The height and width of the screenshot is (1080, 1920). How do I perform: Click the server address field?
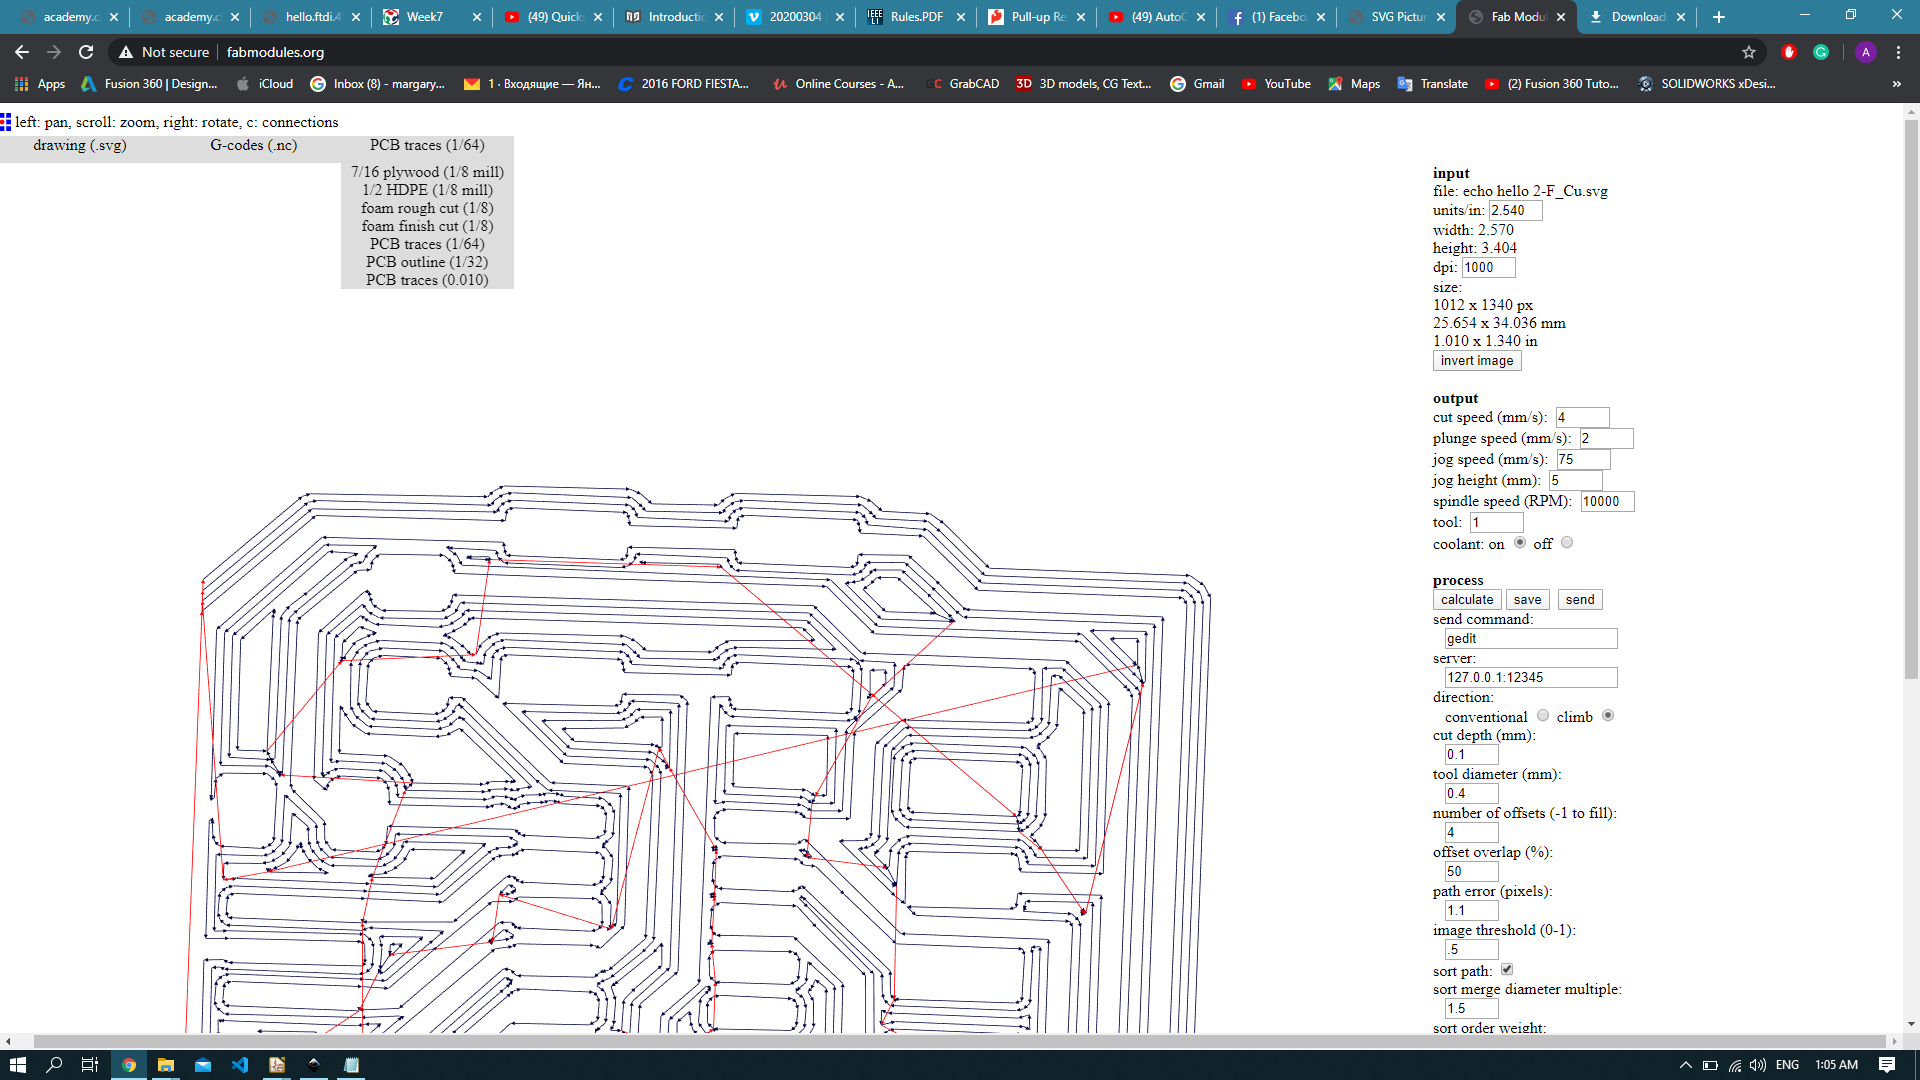[1531, 678]
